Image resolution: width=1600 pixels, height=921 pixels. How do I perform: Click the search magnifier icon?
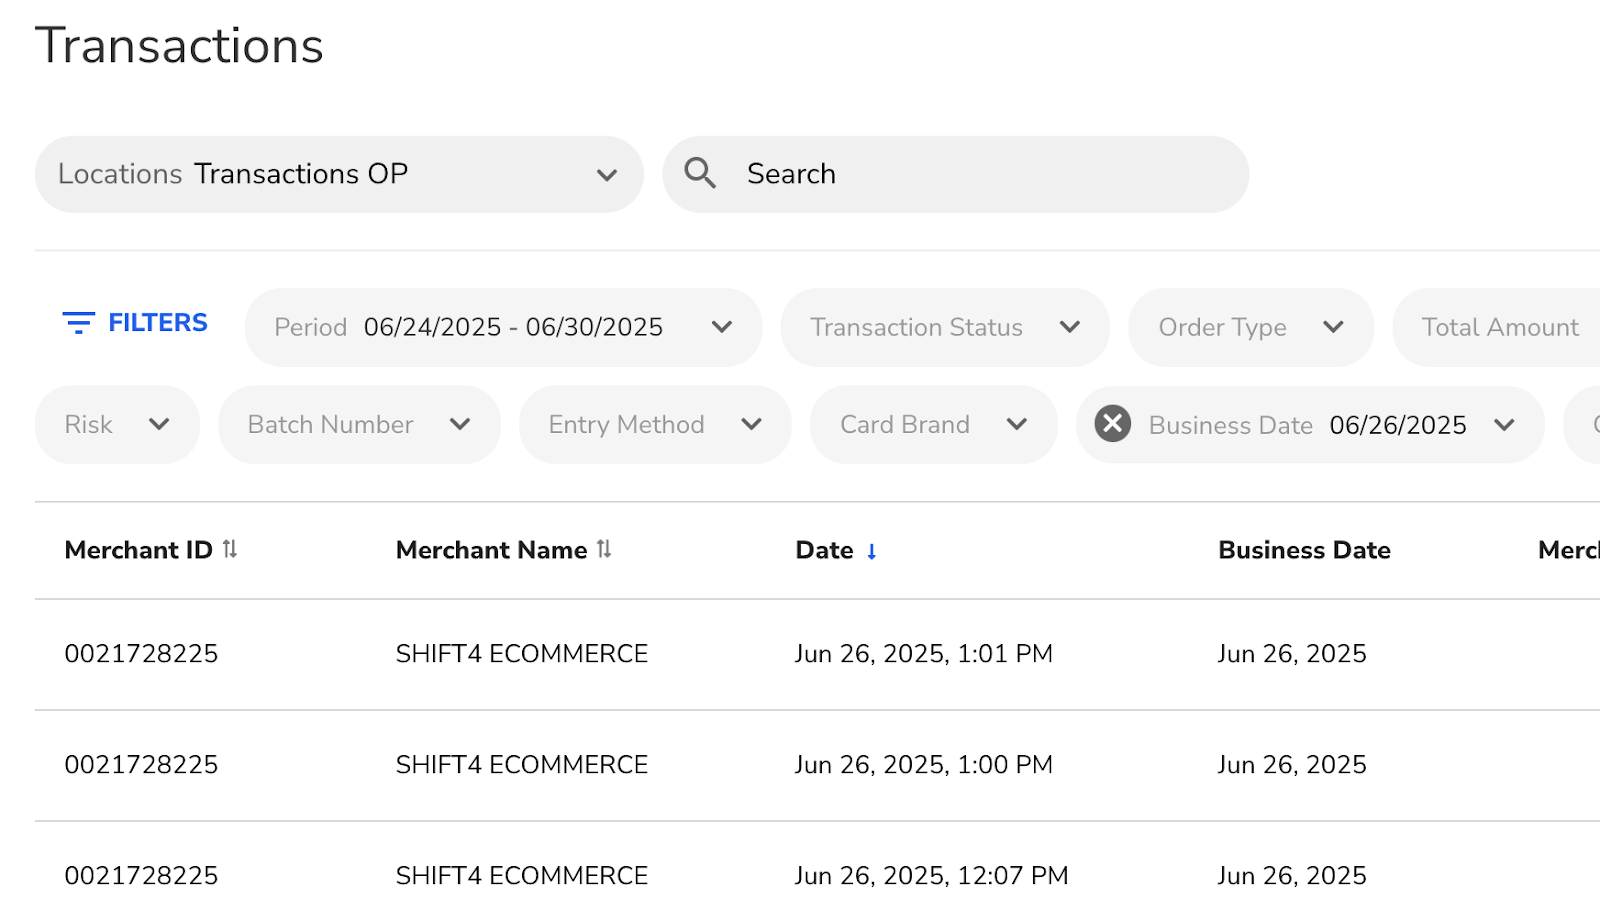[700, 174]
